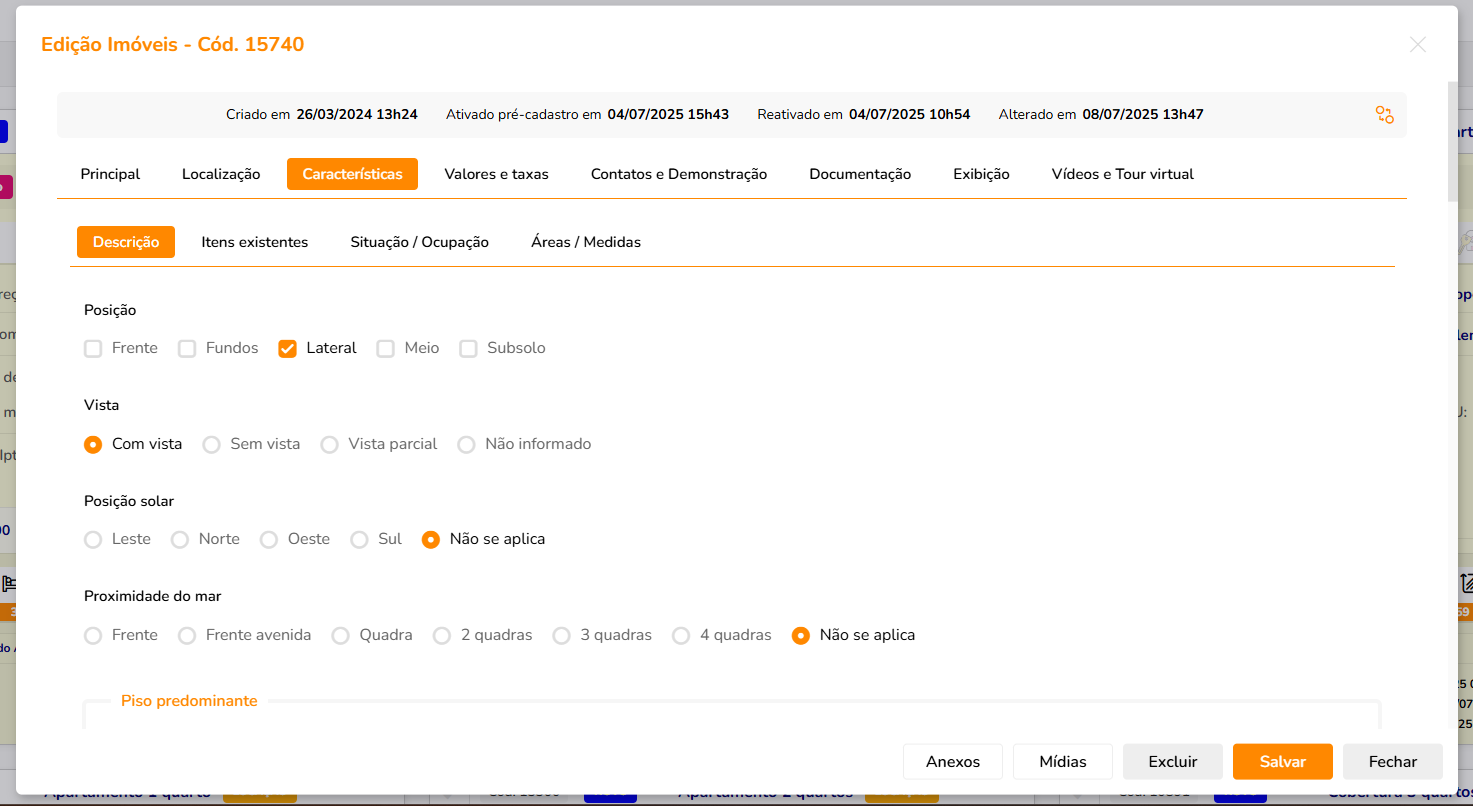Select the Vista parcial radio option

[329, 445]
